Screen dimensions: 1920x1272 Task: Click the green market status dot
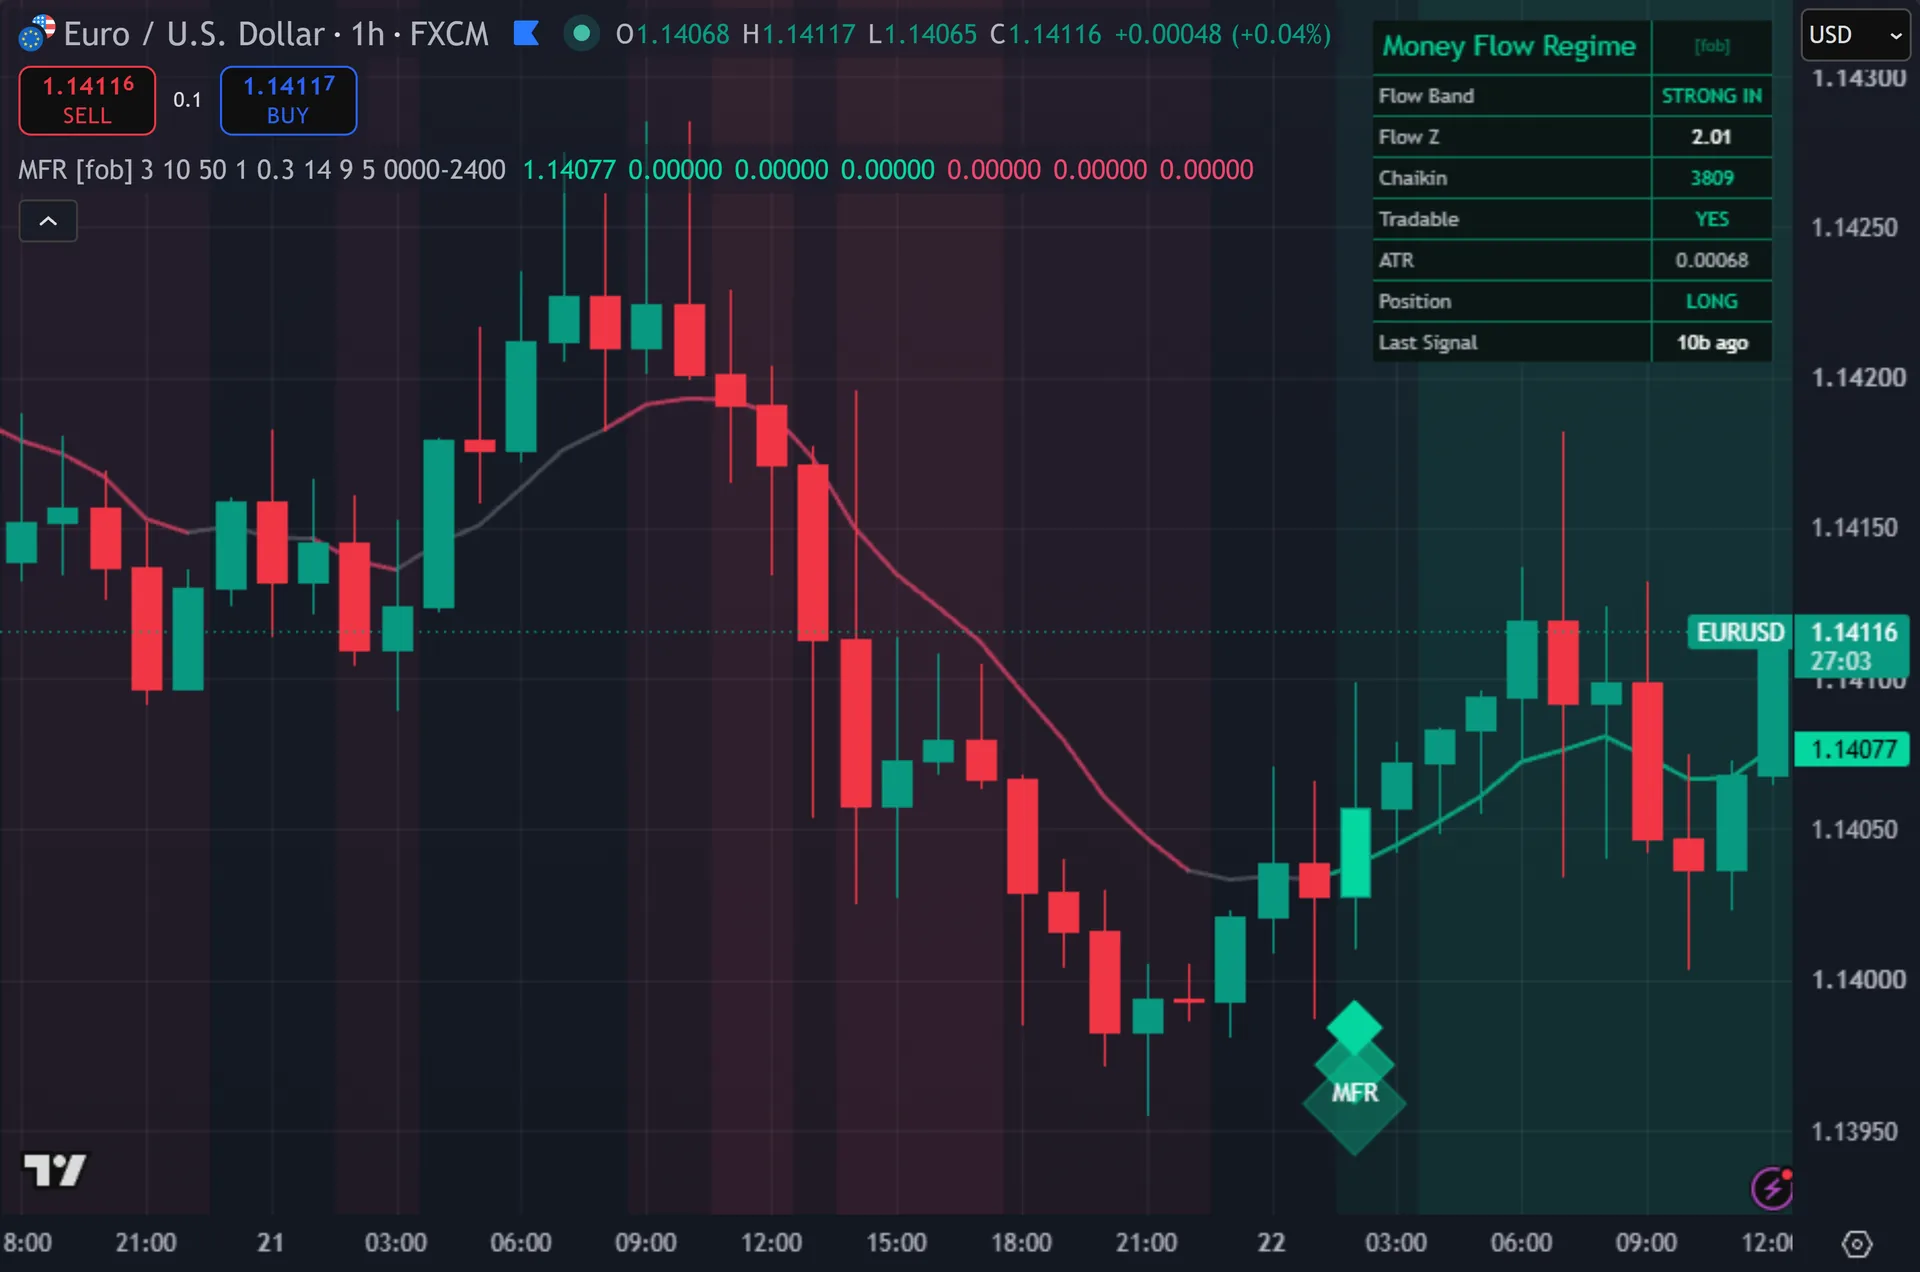[x=581, y=34]
